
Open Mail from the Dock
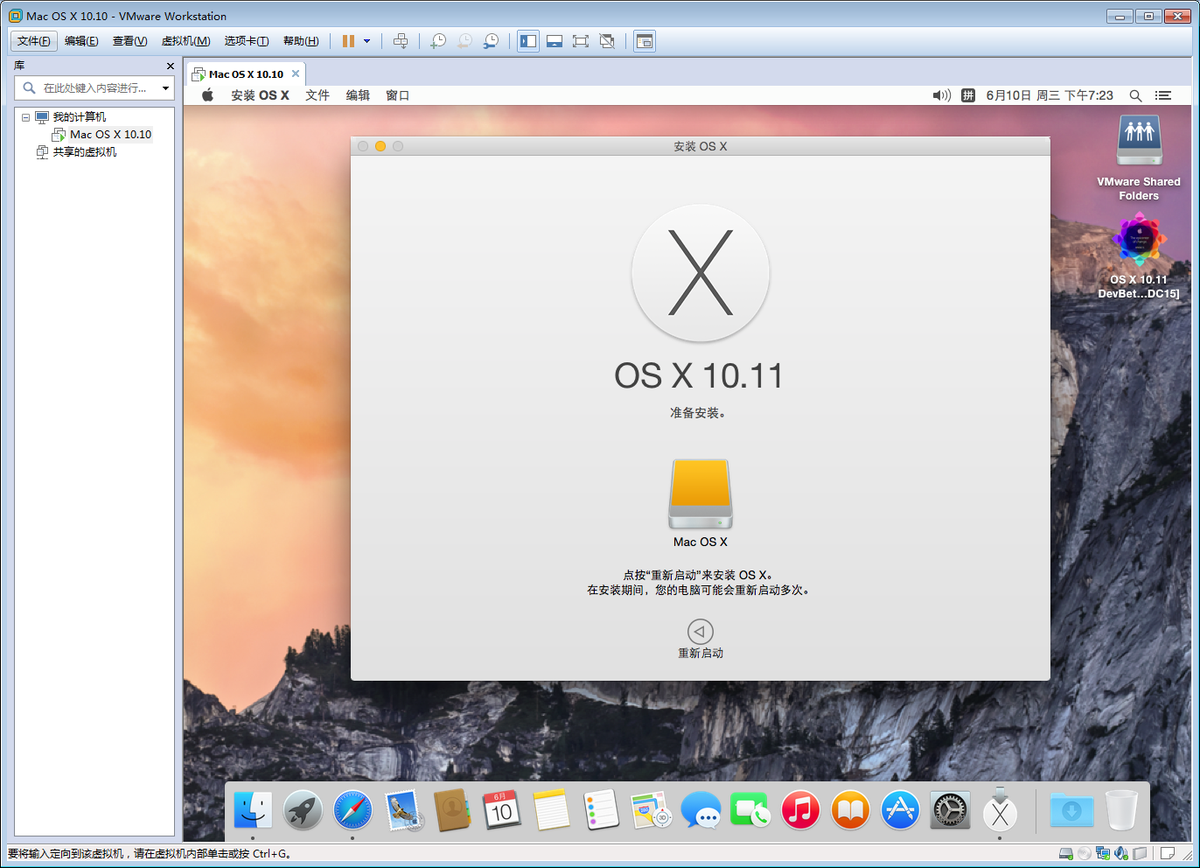point(404,810)
